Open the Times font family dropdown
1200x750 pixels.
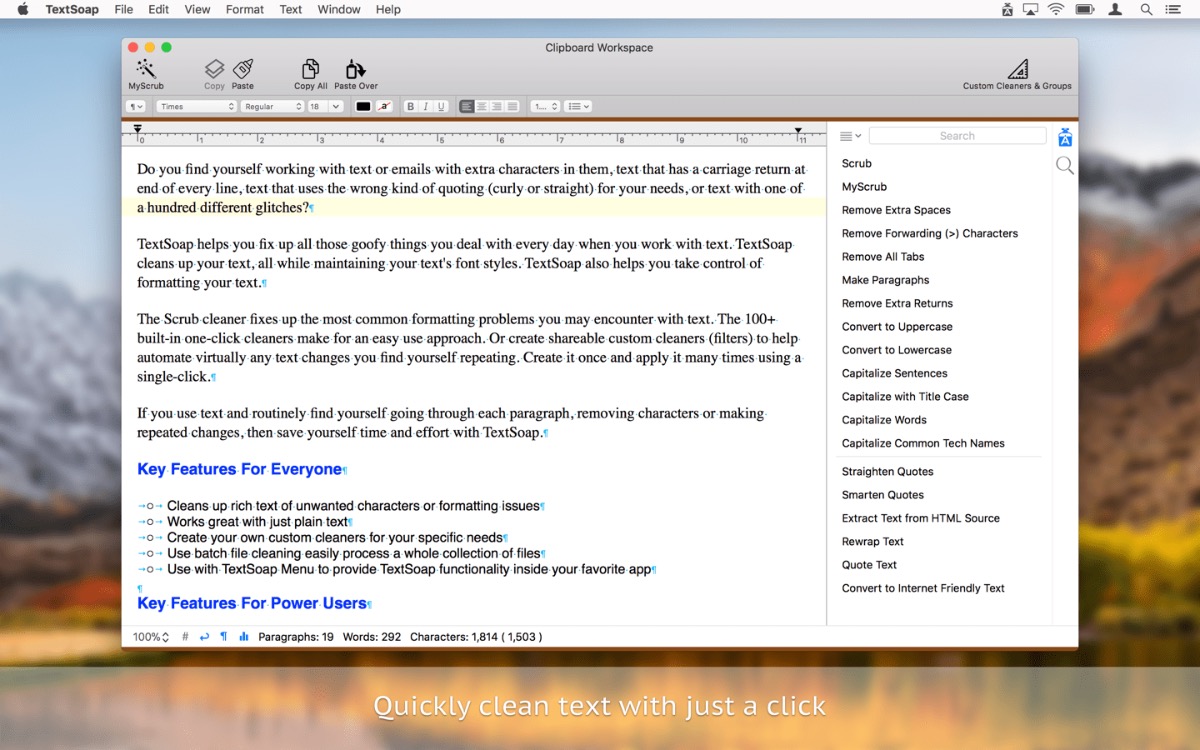click(196, 106)
